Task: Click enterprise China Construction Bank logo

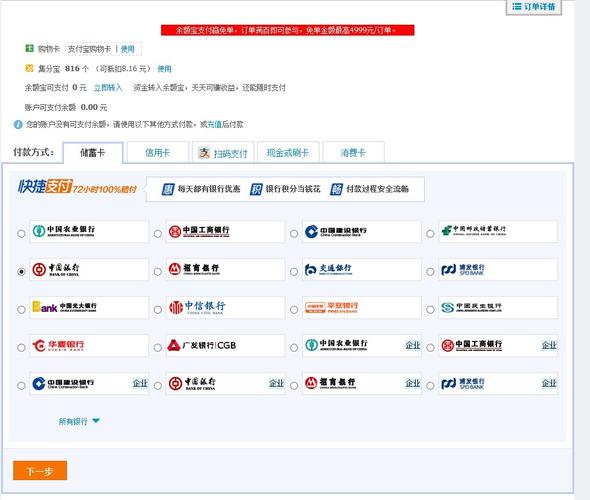Action: 63,383
